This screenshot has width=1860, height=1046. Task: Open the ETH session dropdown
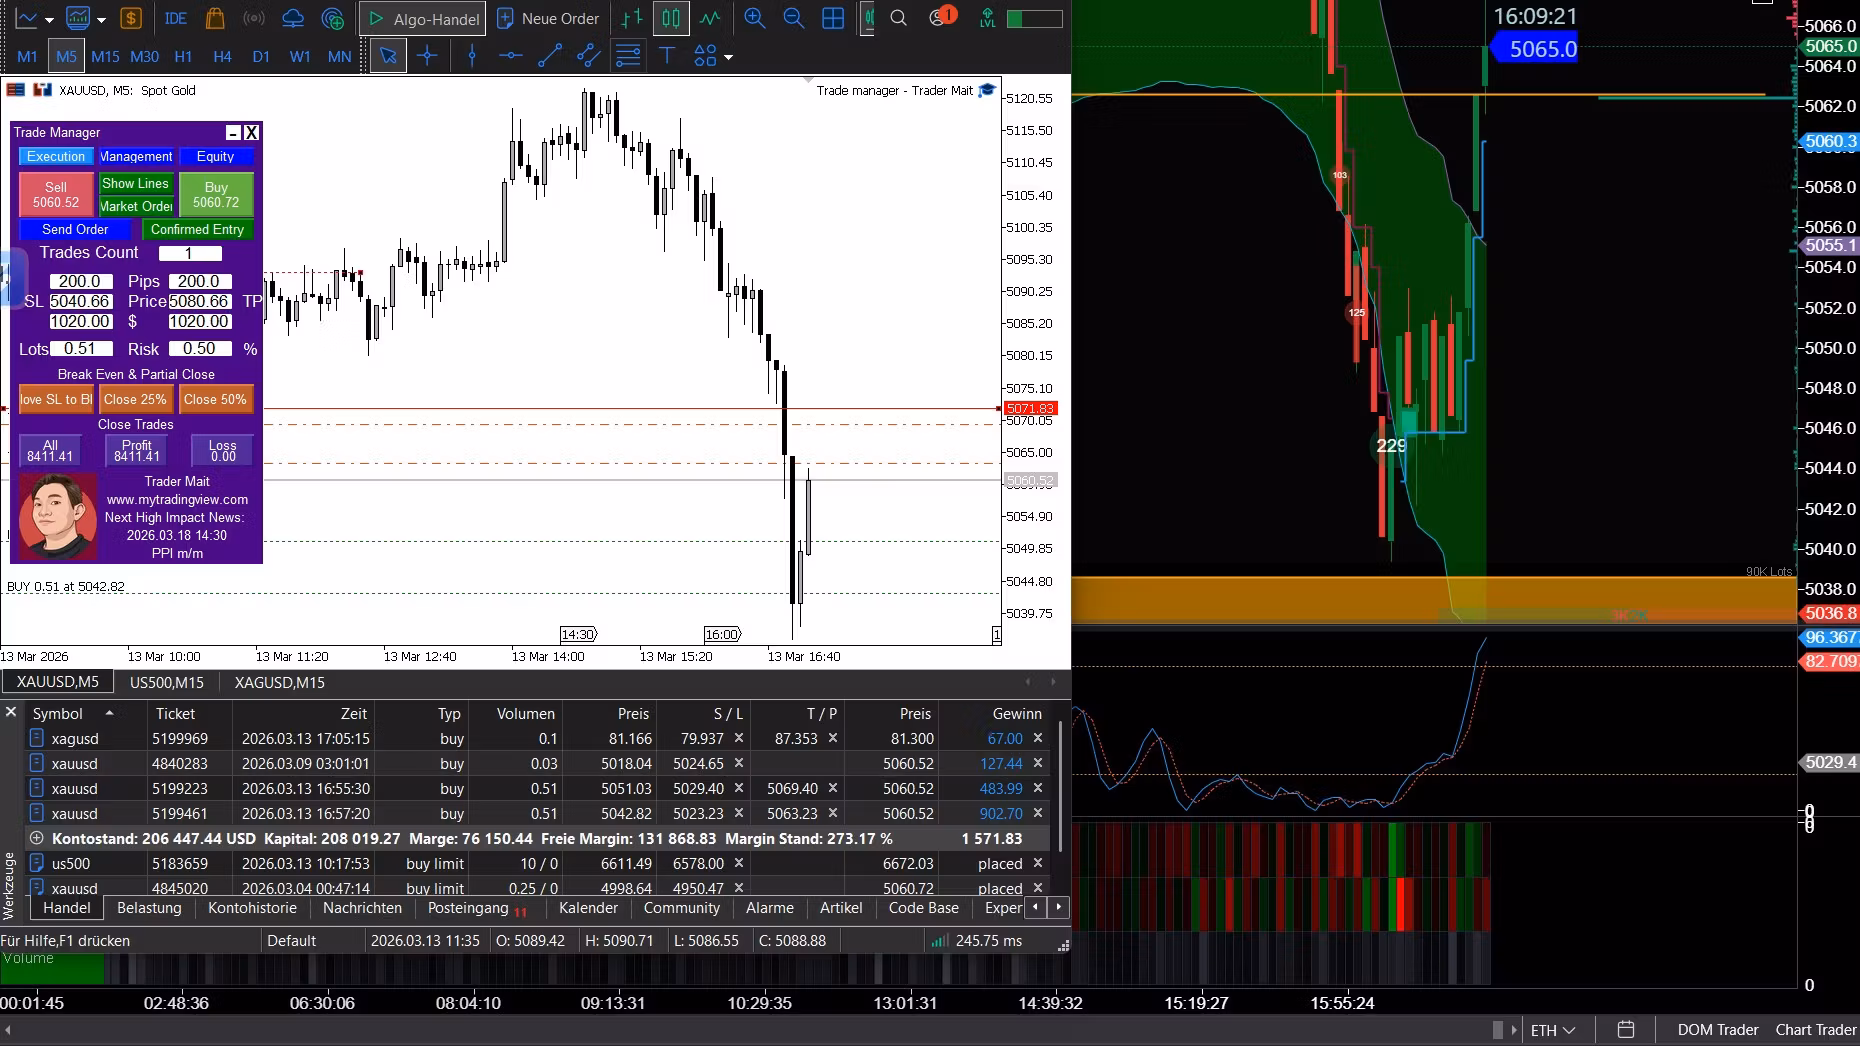pos(1553,1030)
